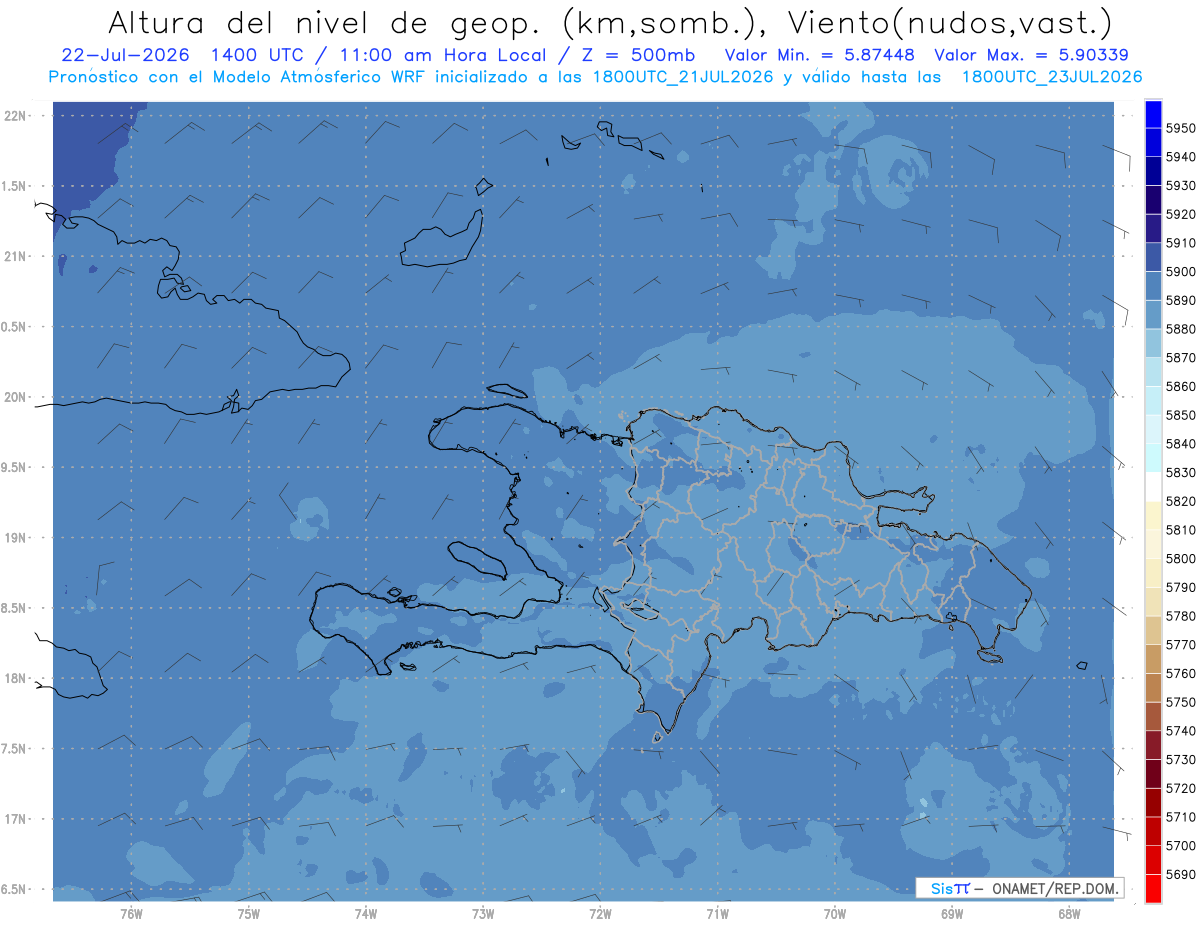
Task: Select the "8.5N" axis label
Action: pos(15,608)
